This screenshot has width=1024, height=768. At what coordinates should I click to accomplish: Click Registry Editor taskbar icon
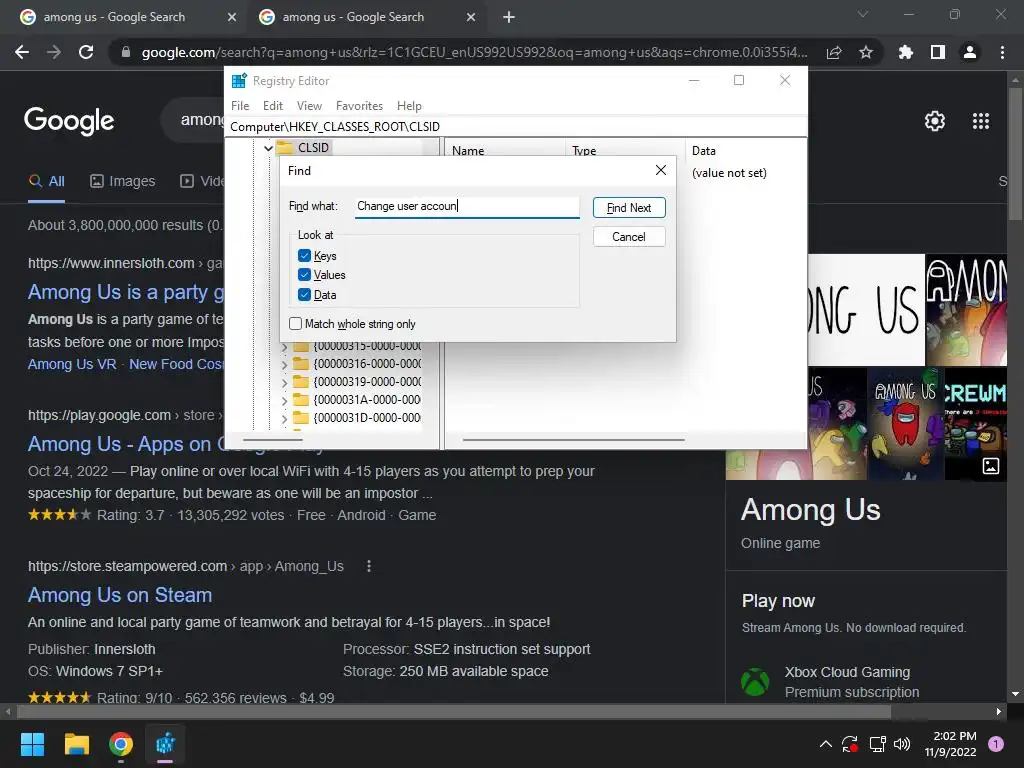point(165,744)
